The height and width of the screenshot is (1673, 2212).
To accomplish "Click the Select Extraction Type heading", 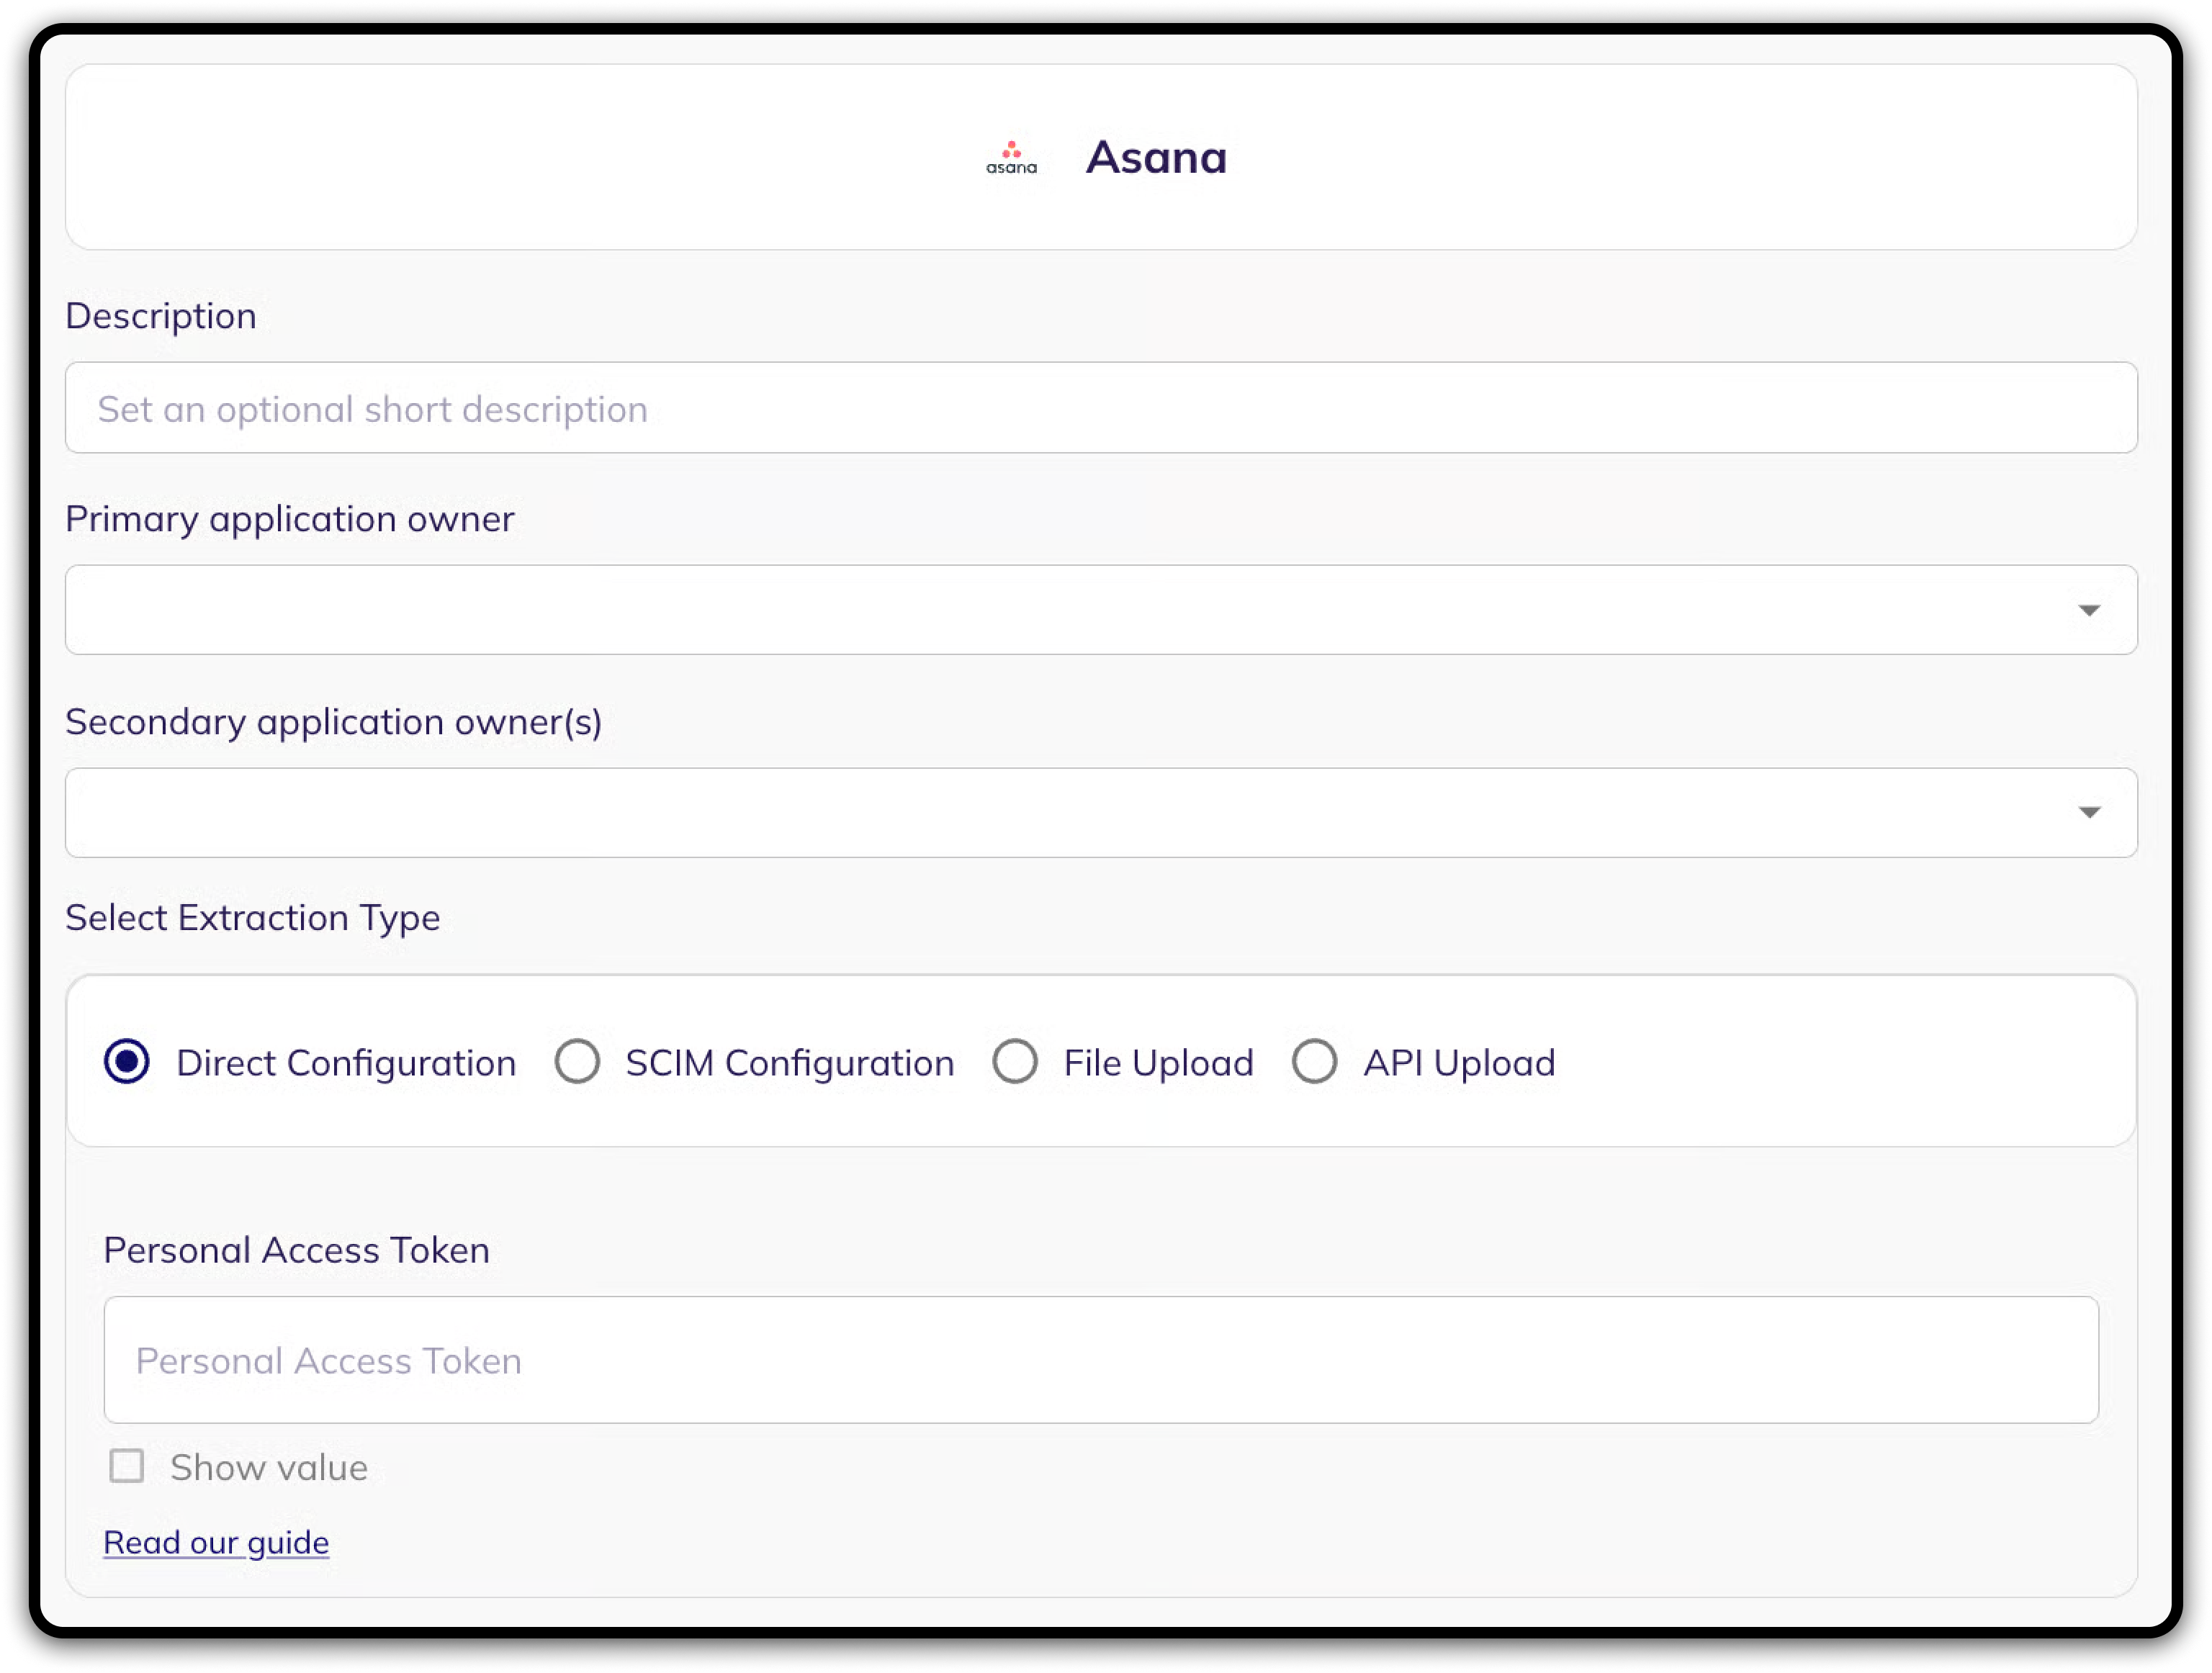I will pos(253,918).
